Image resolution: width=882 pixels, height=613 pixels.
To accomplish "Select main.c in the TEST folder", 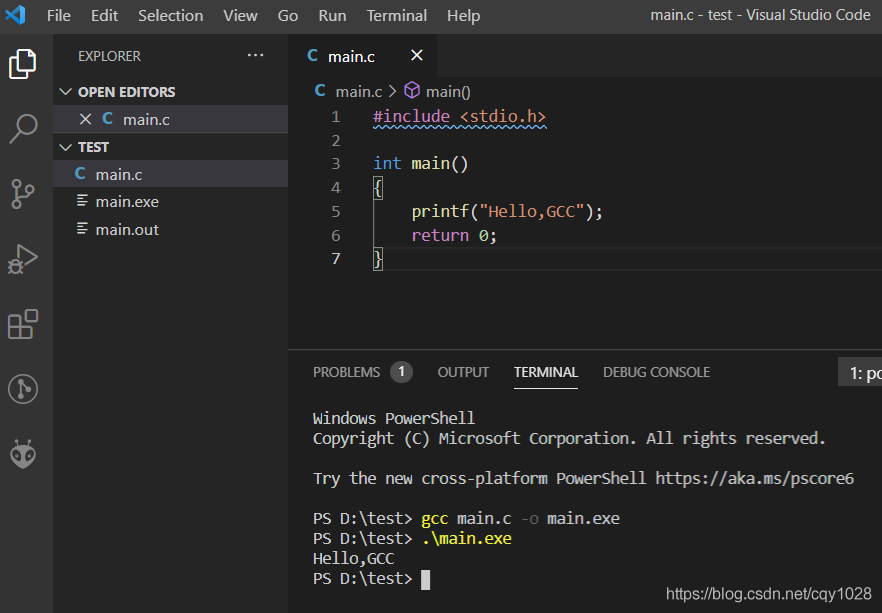I will 171,174.
